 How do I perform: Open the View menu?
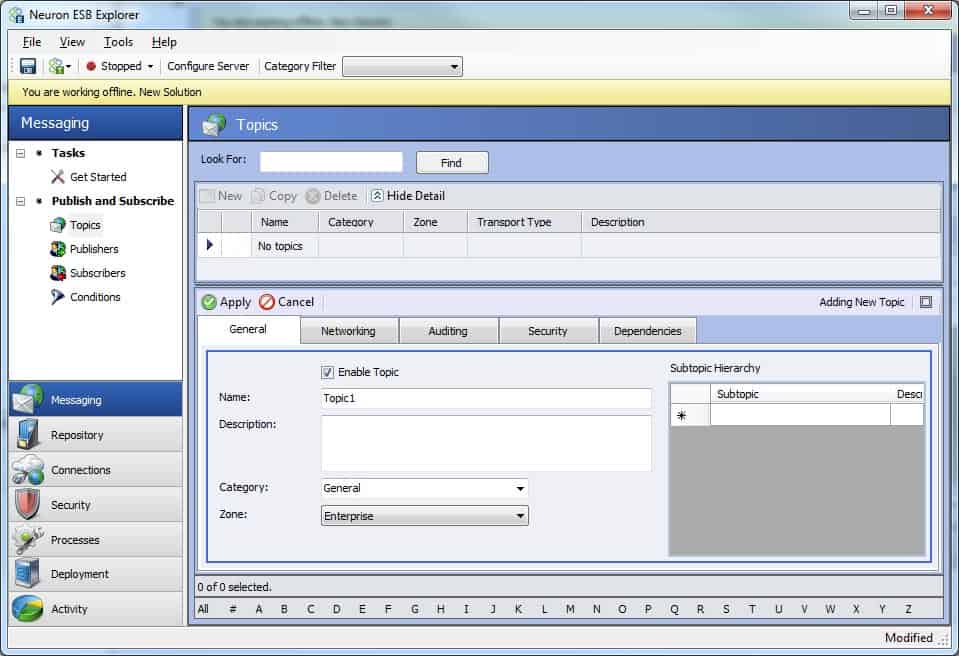72,42
